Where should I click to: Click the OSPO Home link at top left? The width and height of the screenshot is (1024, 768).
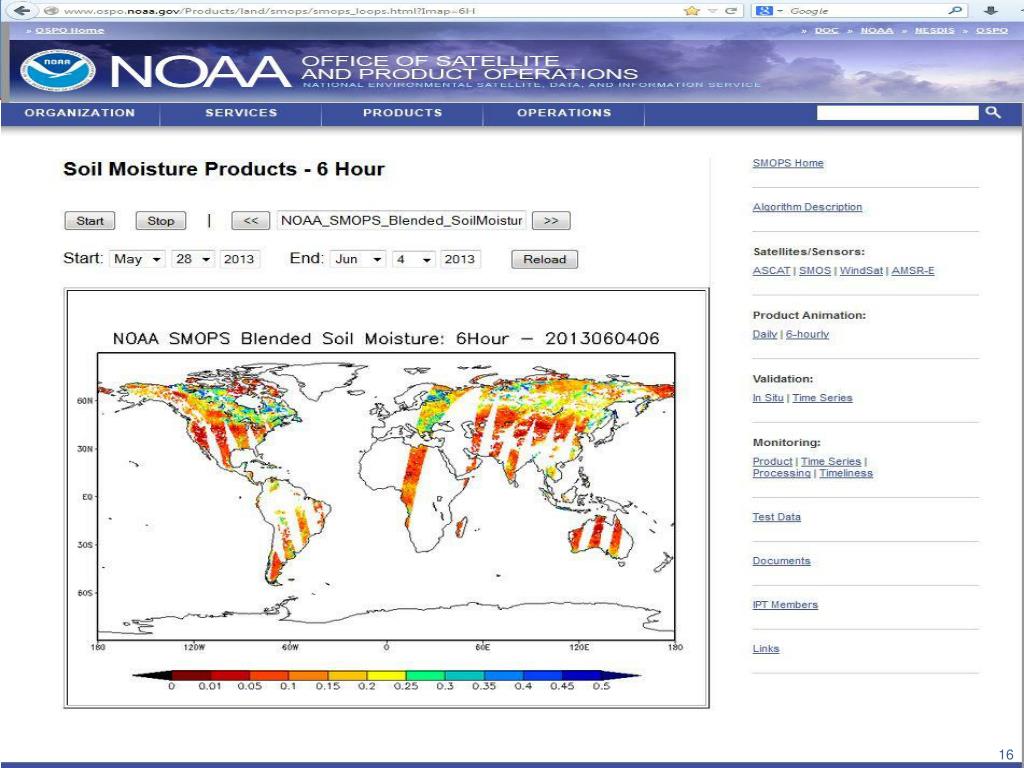[x=70, y=31]
